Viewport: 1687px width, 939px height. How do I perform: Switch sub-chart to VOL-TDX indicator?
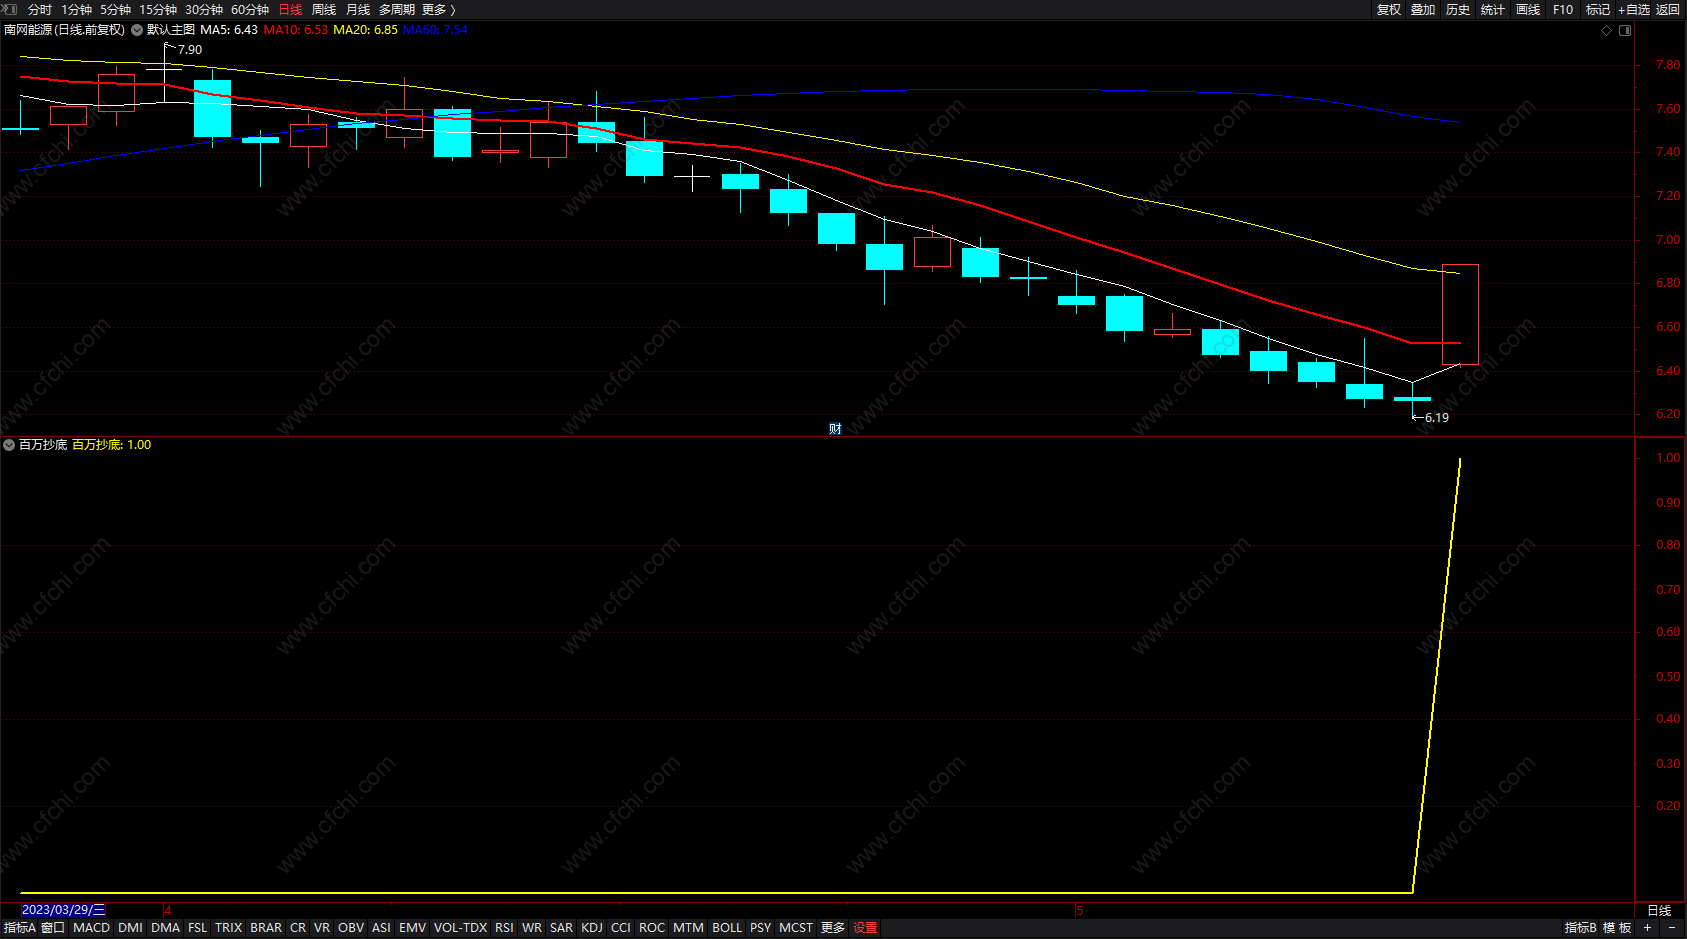pos(461,928)
